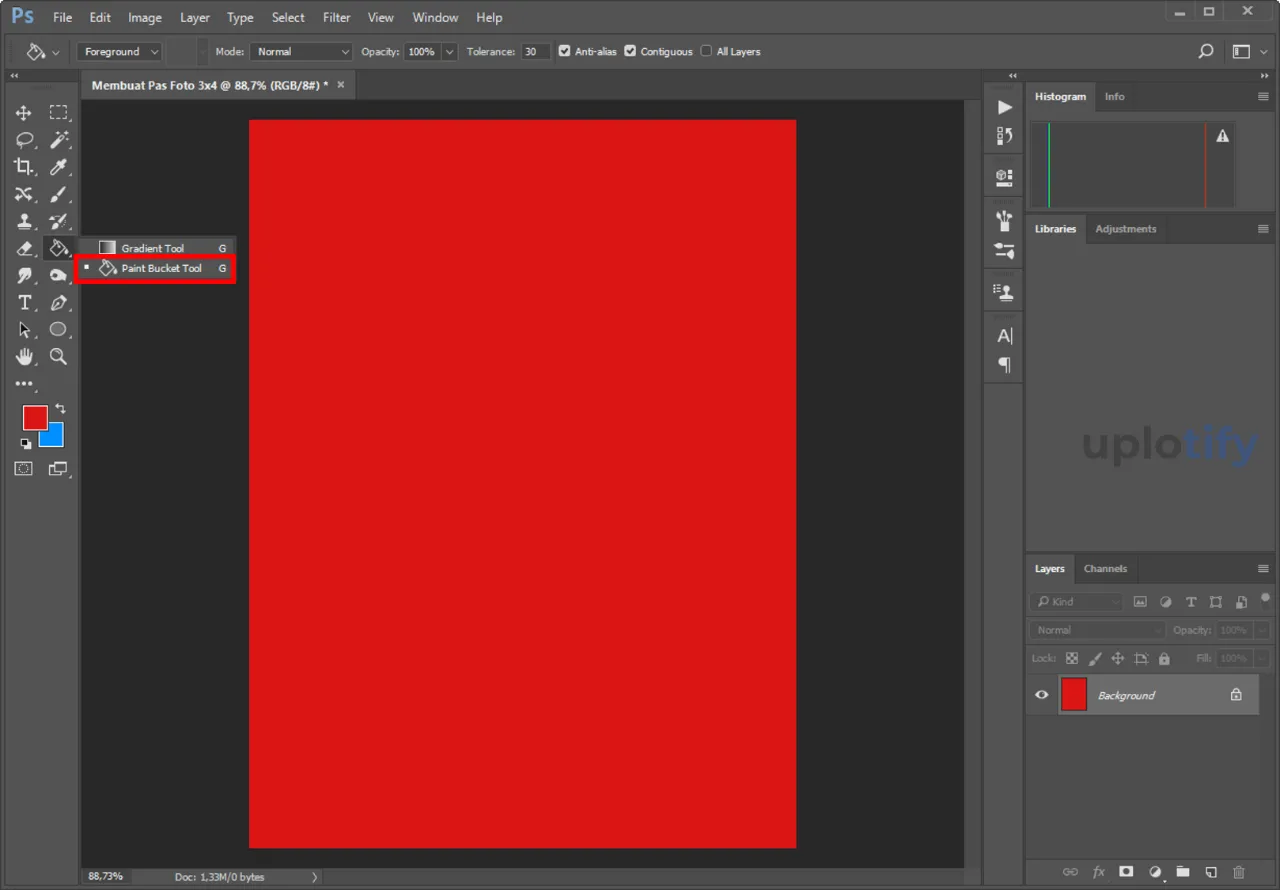Viewport: 1280px width, 890px height.
Task: Open the File menu
Action: pos(62,18)
